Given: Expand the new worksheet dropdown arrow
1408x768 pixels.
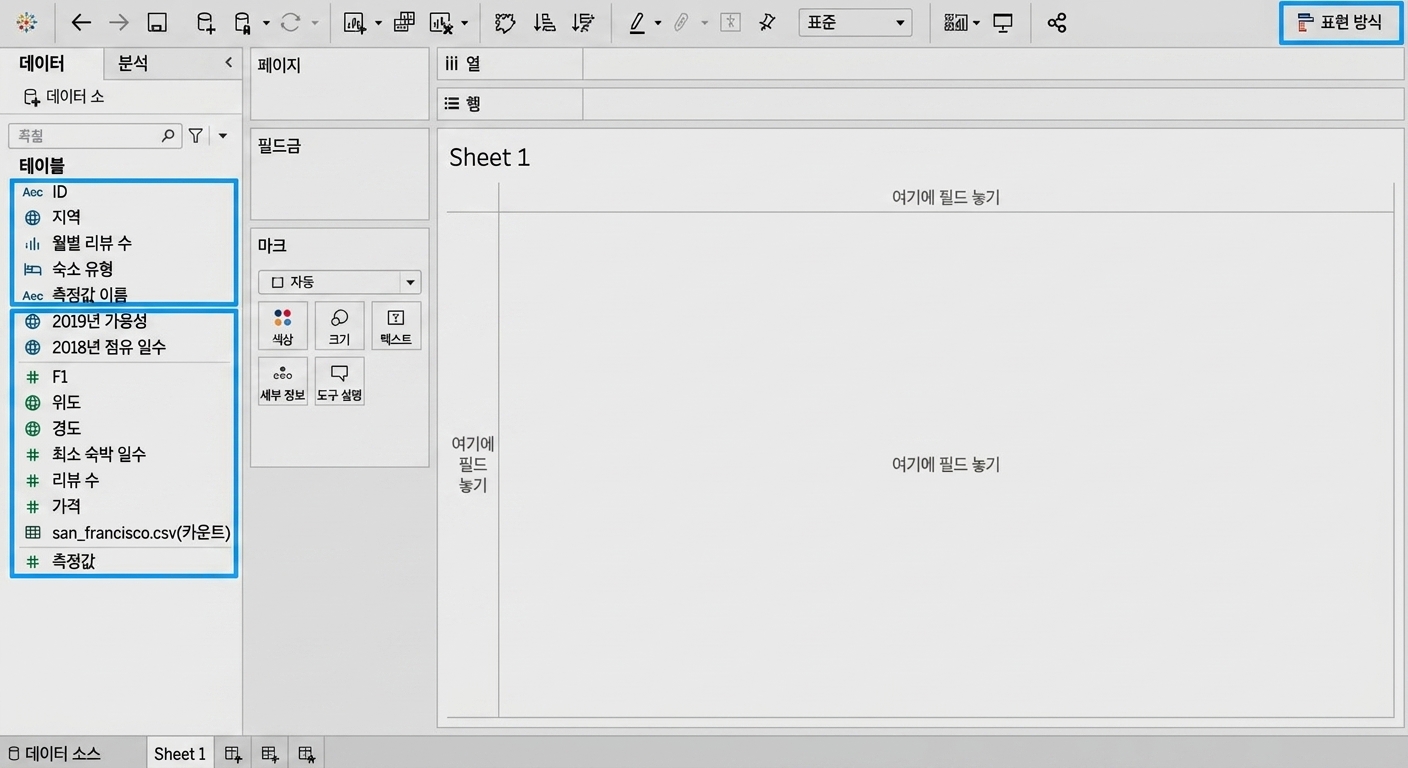Looking at the screenshot, I should [x=378, y=23].
